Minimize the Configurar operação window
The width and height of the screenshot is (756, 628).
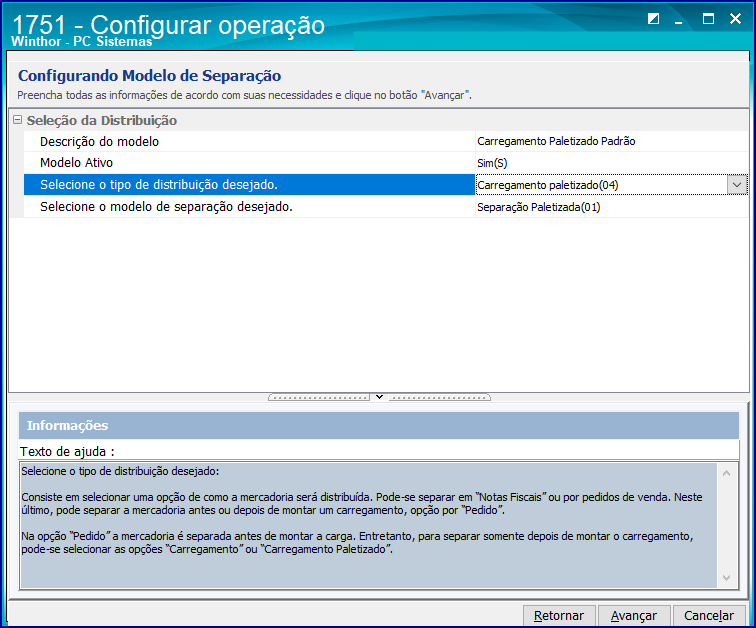tap(678, 20)
